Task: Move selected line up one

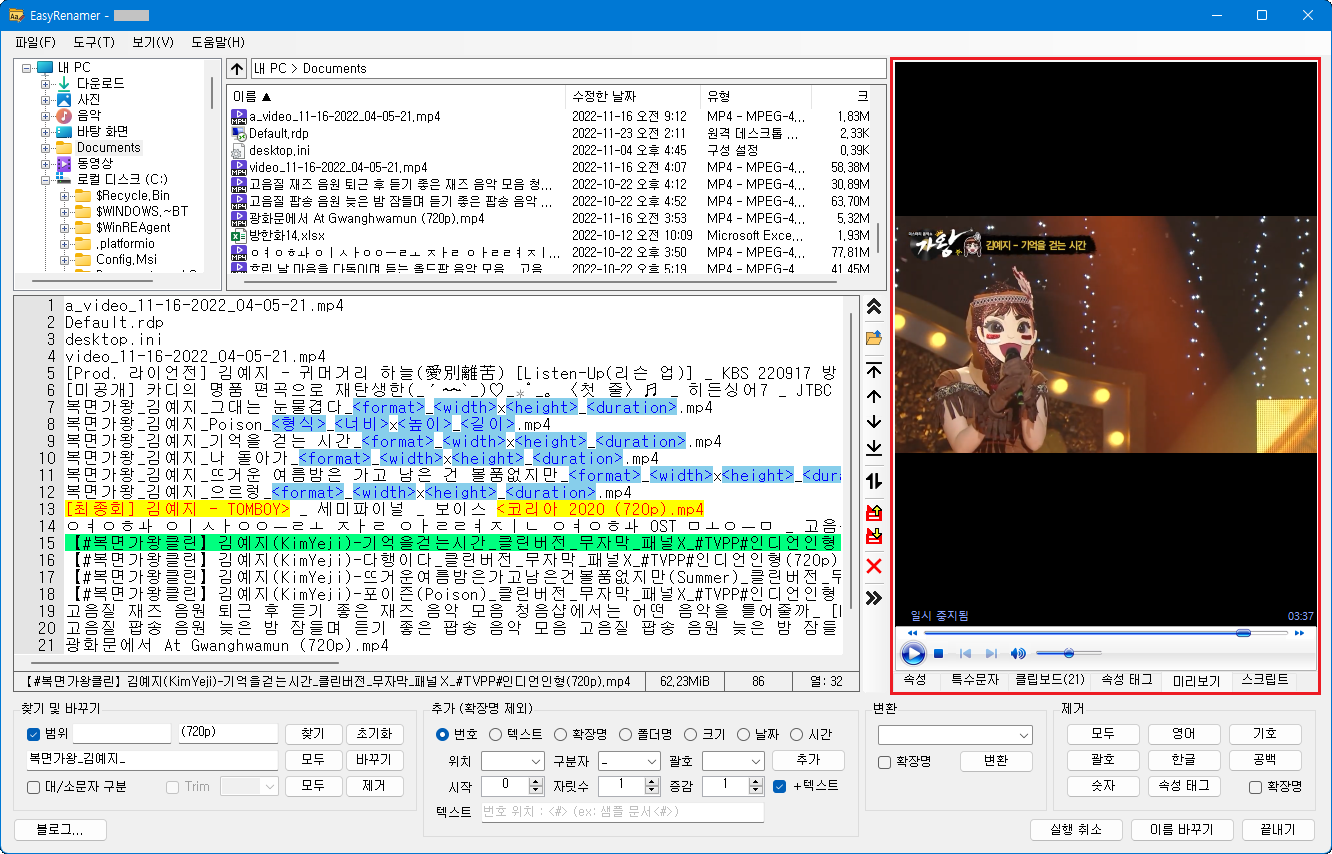Action: click(873, 397)
